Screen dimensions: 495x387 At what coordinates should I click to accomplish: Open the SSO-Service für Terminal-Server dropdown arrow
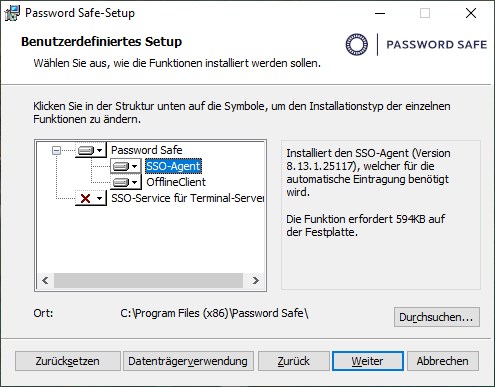[x=99, y=198]
